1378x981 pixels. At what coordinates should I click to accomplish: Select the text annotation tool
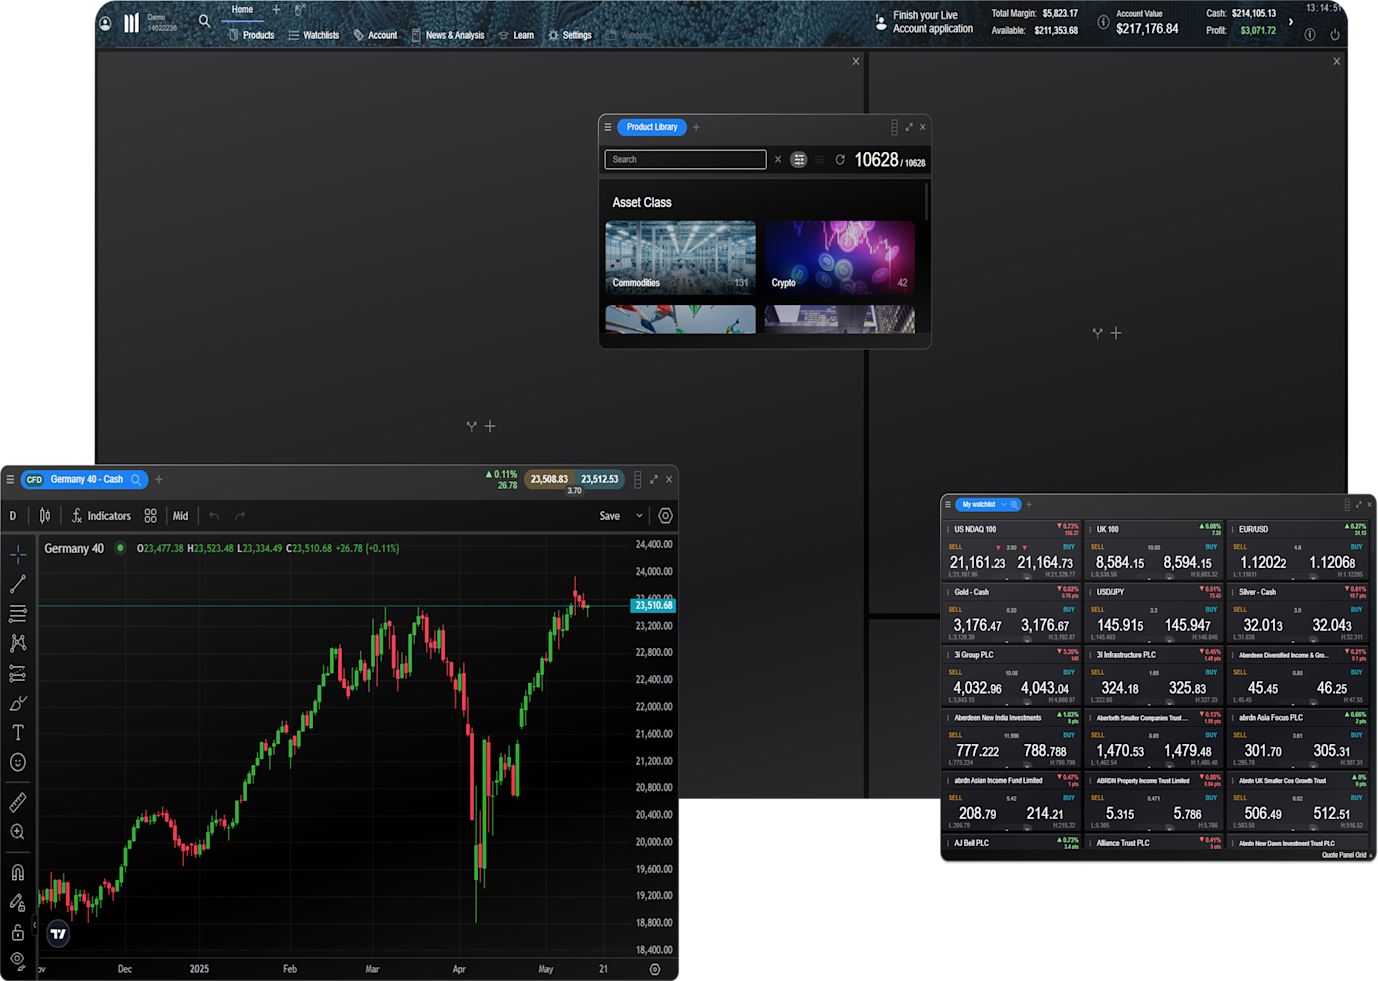(18, 733)
